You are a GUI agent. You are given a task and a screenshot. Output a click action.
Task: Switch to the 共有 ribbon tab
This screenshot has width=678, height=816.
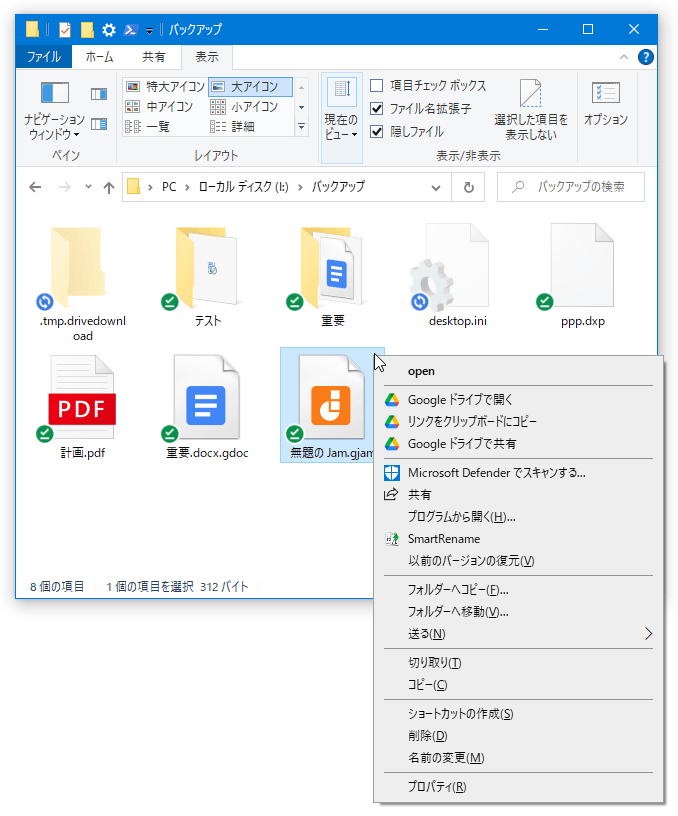(153, 57)
